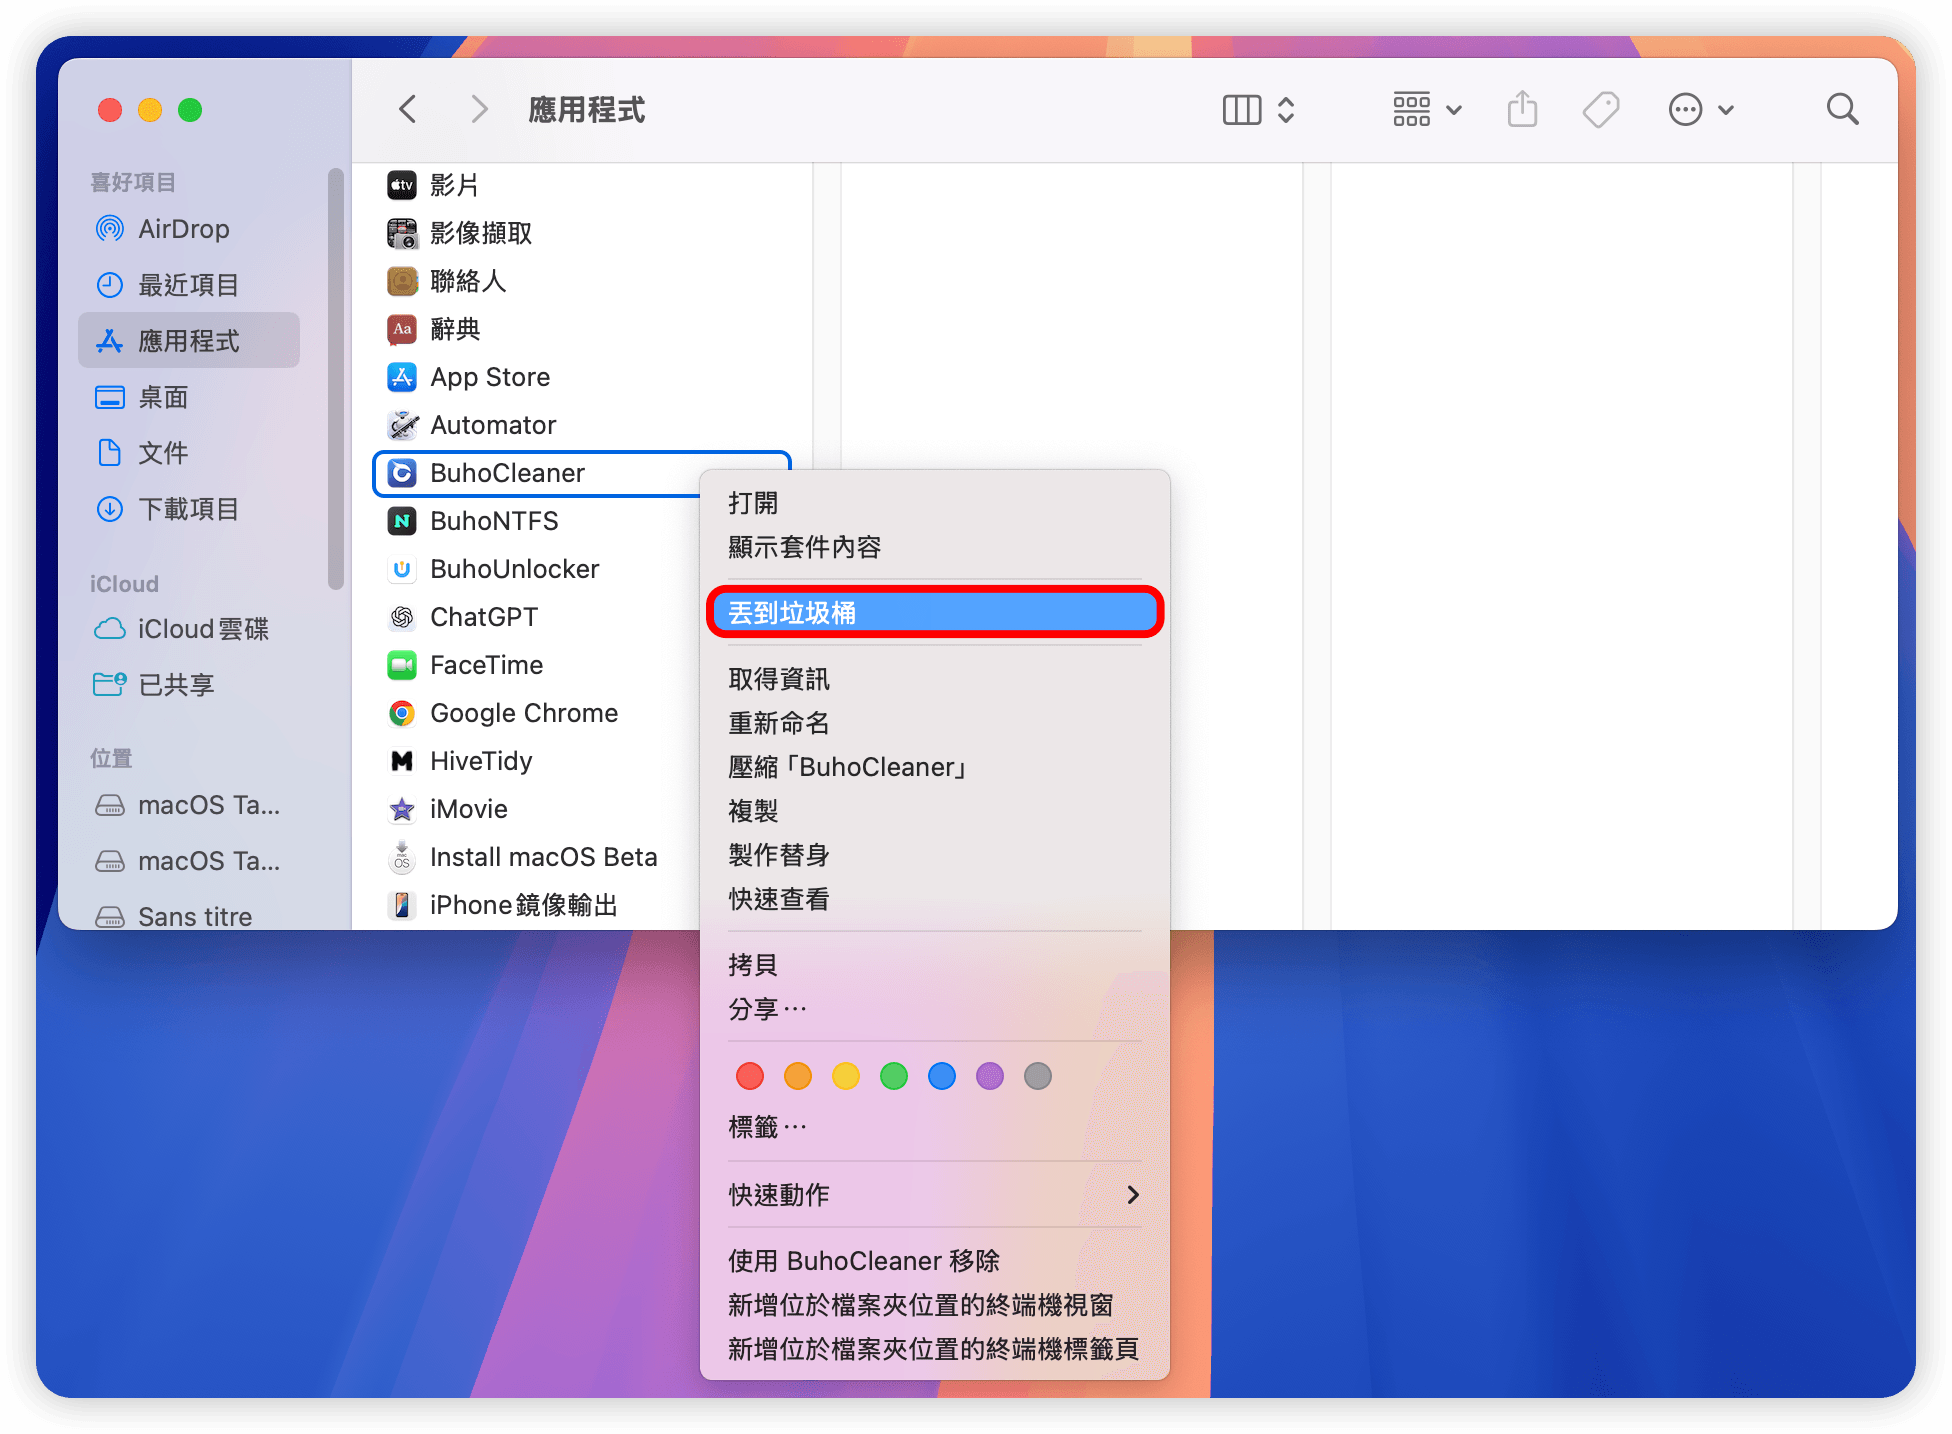1952x1434 pixels.
Task: Select the Install macOS Beta icon
Action: coord(402,857)
